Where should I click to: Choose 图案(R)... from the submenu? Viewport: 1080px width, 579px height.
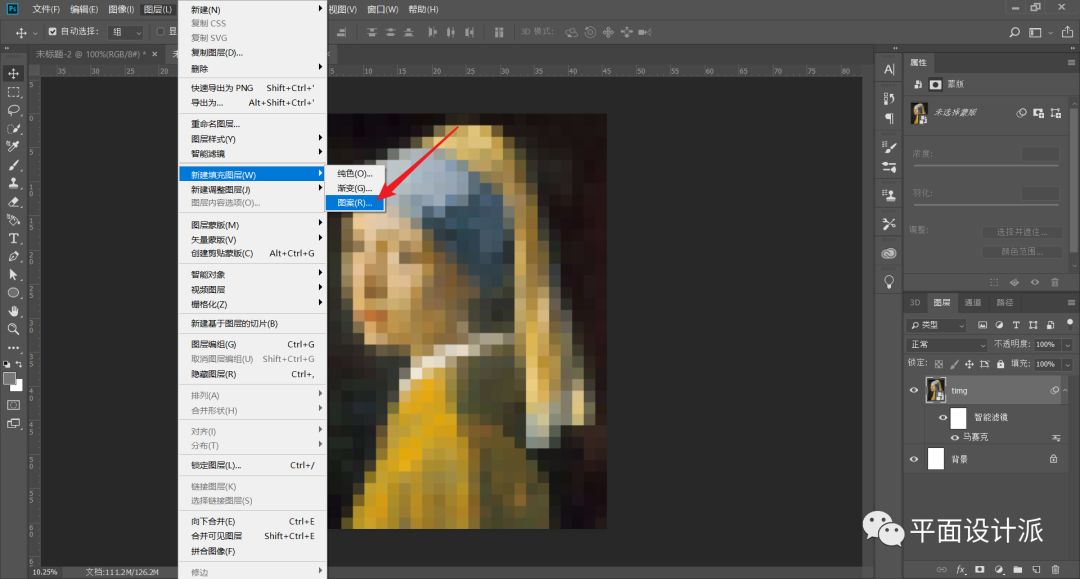pyautogui.click(x=355, y=203)
